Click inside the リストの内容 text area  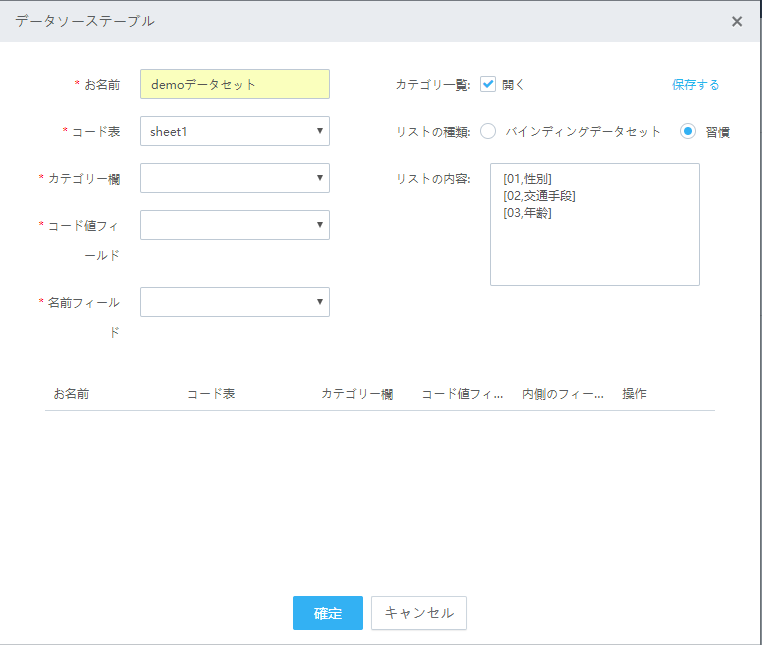tap(595, 225)
